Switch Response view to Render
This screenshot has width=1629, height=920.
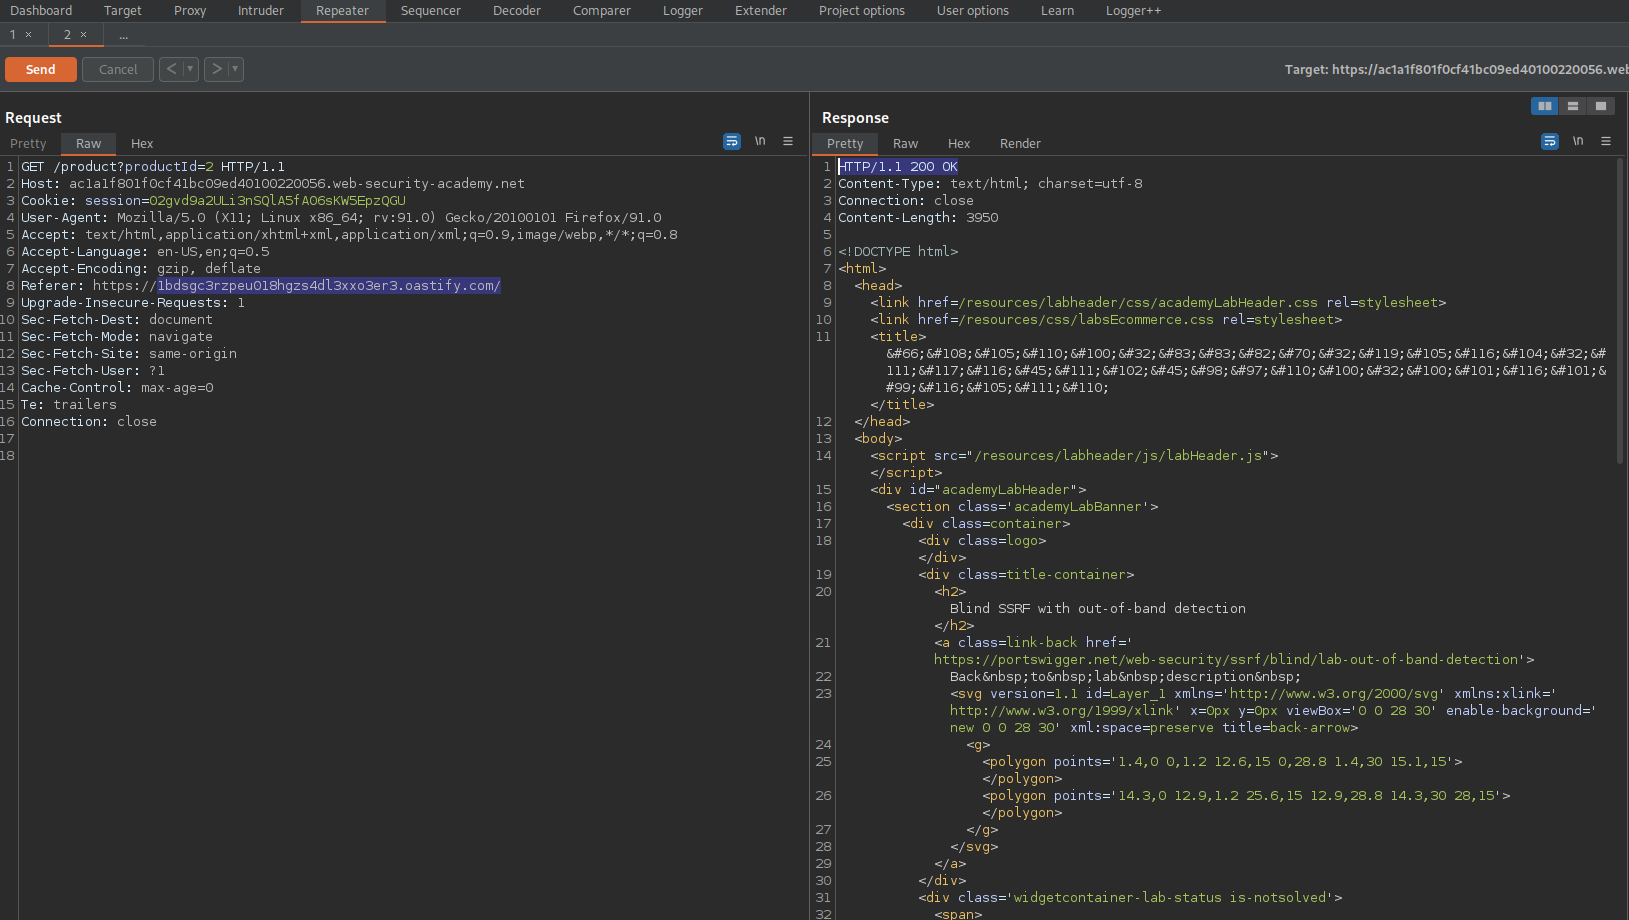[1020, 144]
